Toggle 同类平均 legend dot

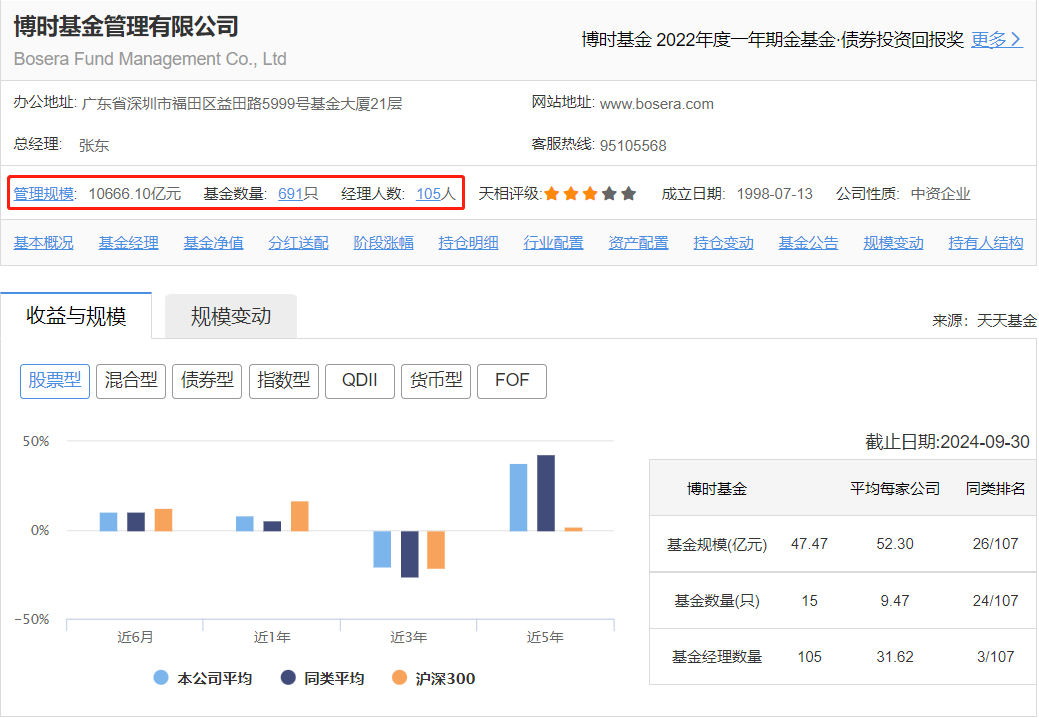(x=288, y=678)
